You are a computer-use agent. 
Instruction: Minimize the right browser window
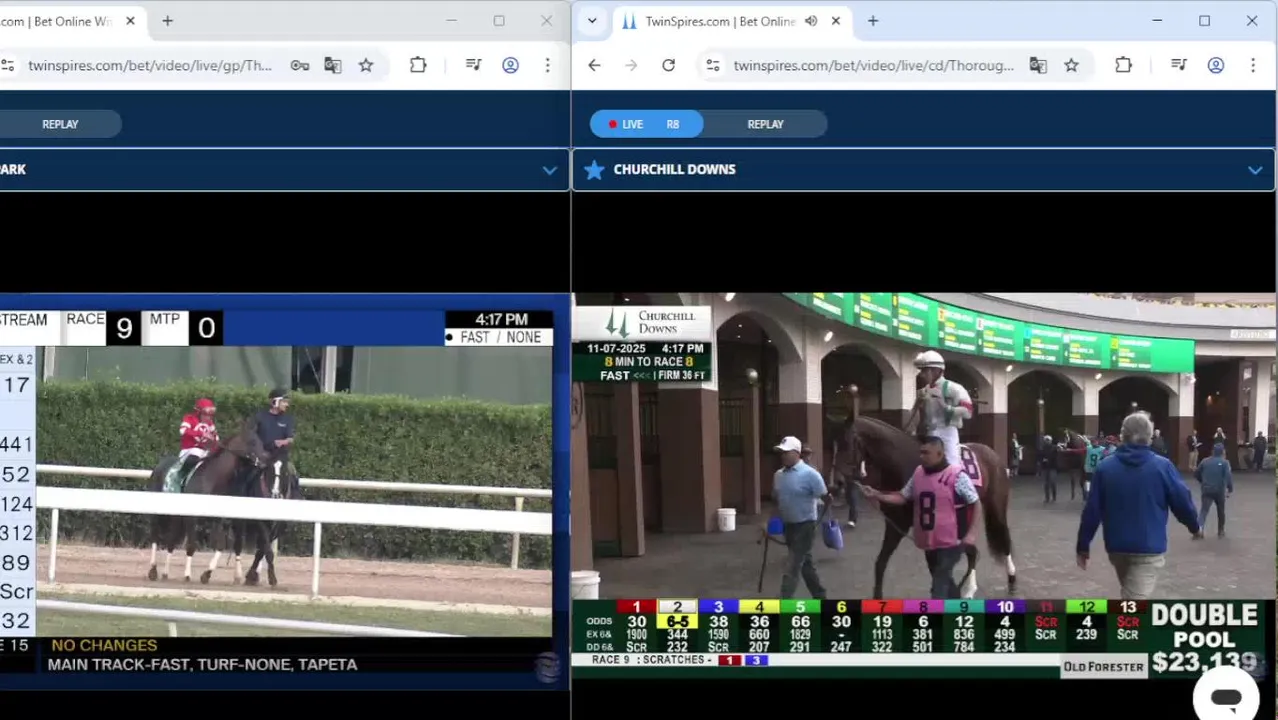[1157, 21]
